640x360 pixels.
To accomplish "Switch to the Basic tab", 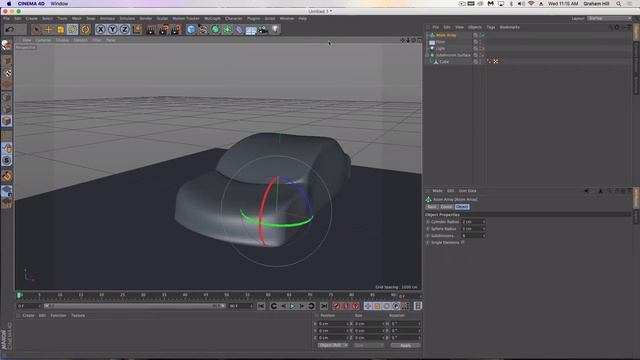I will coord(432,207).
